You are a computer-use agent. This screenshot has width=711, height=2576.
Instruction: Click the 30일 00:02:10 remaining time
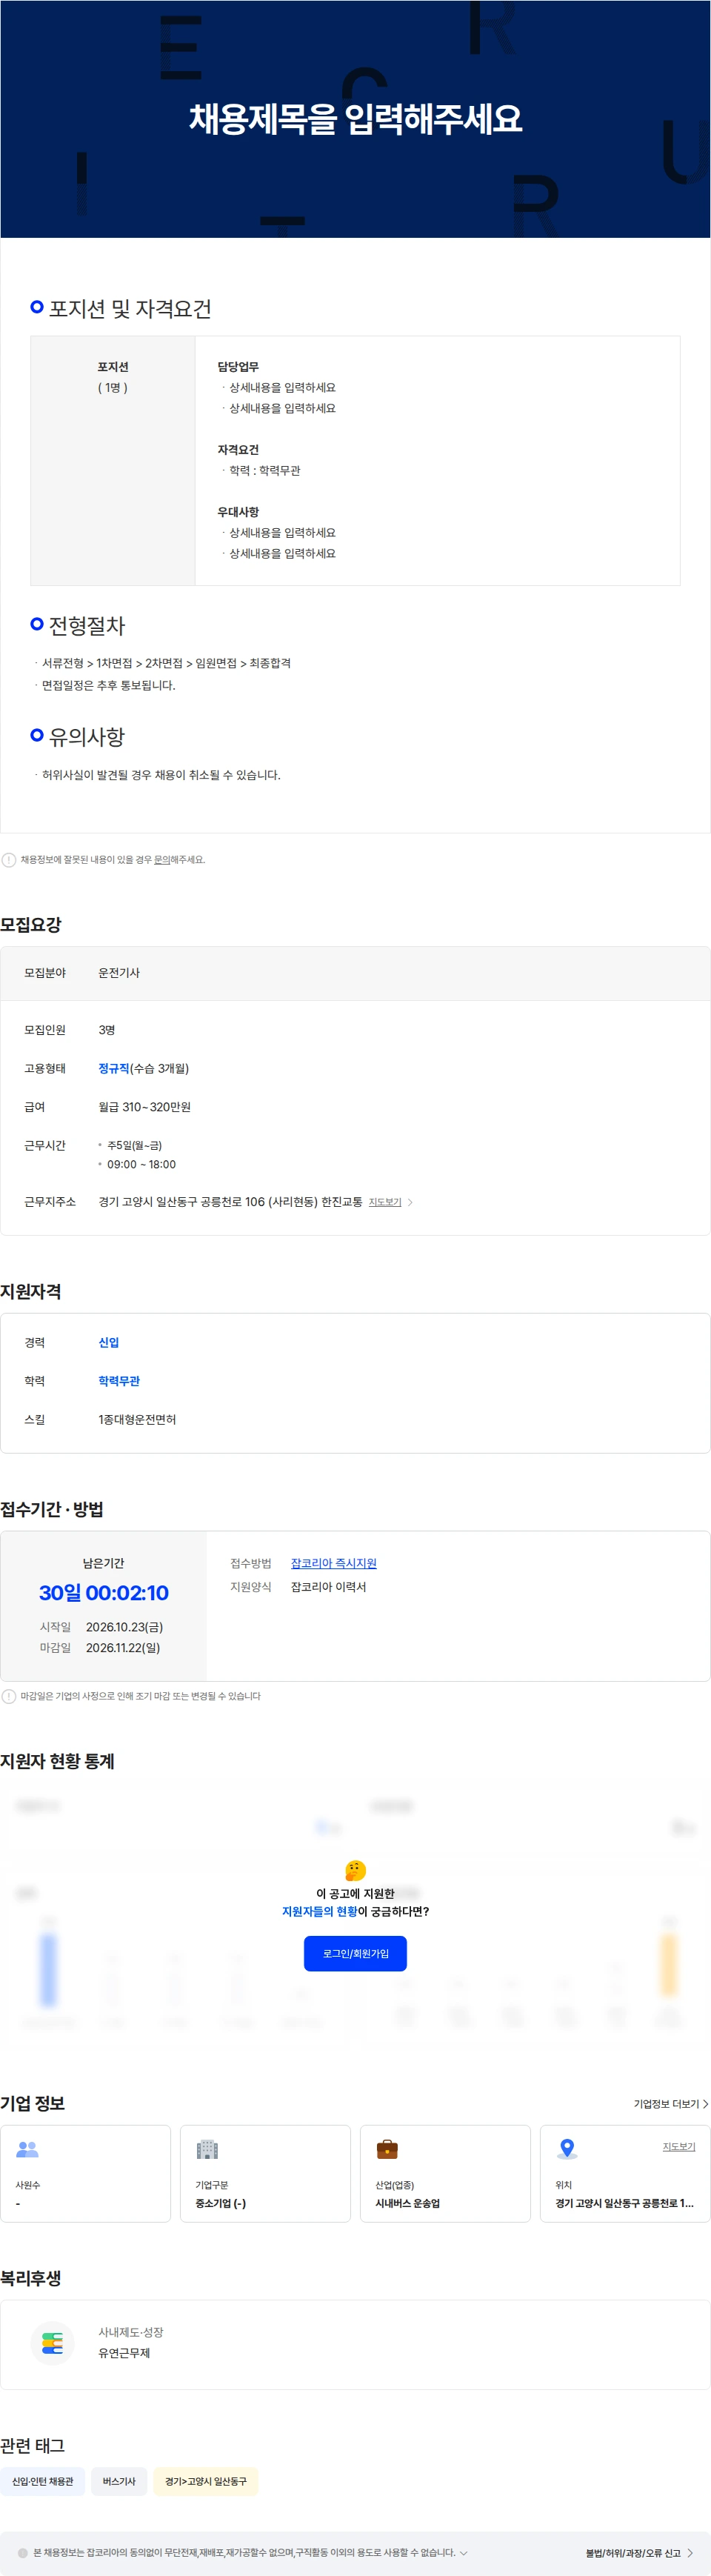[x=104, y=1593]
